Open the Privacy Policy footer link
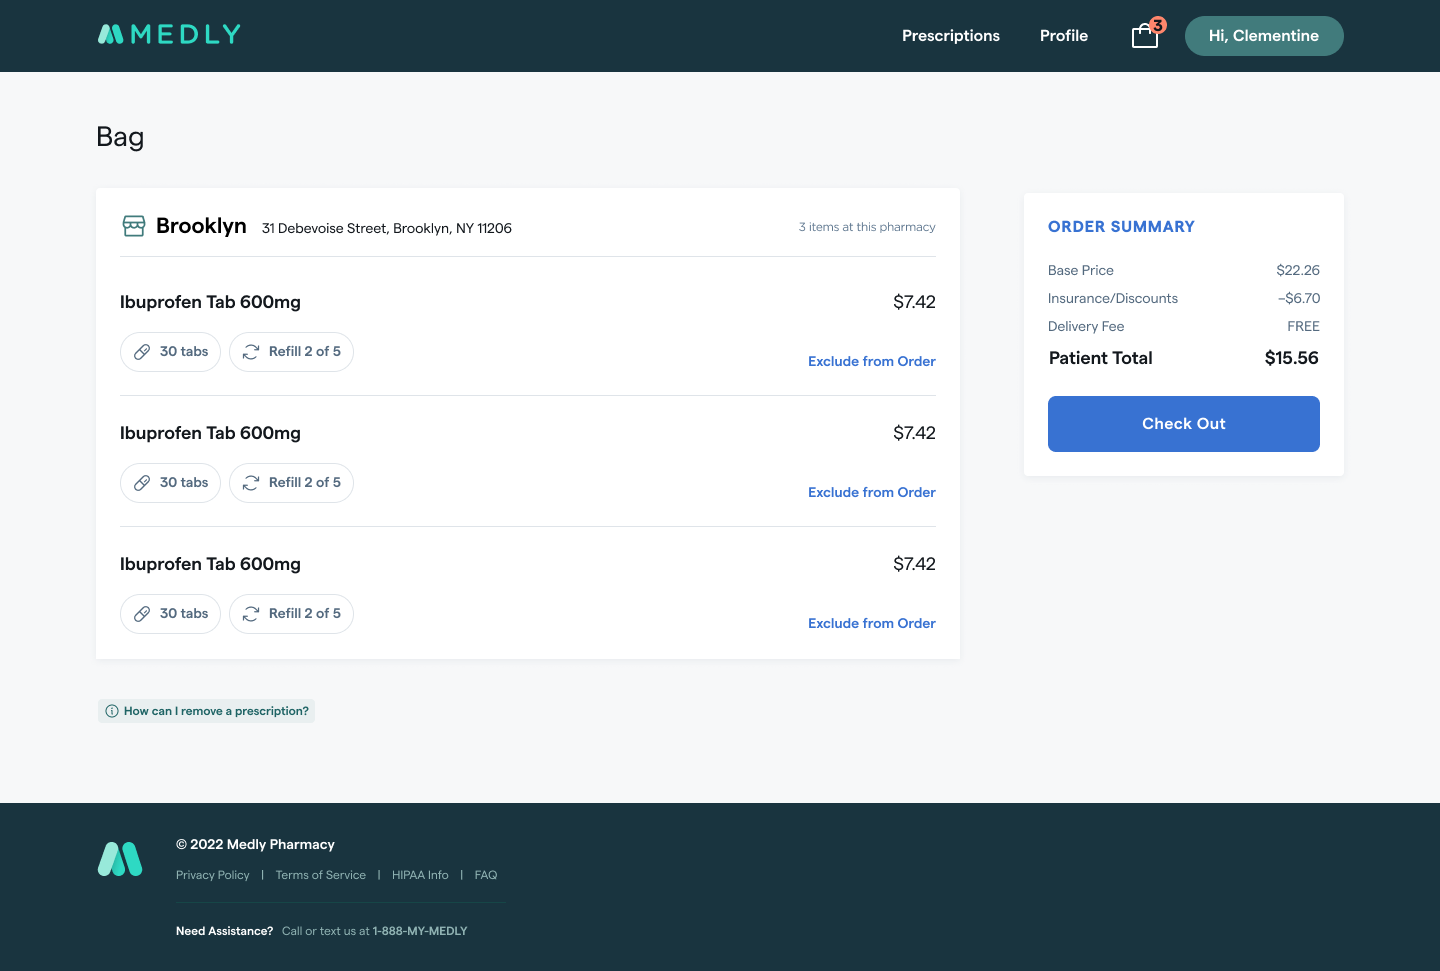 point(212,875)
